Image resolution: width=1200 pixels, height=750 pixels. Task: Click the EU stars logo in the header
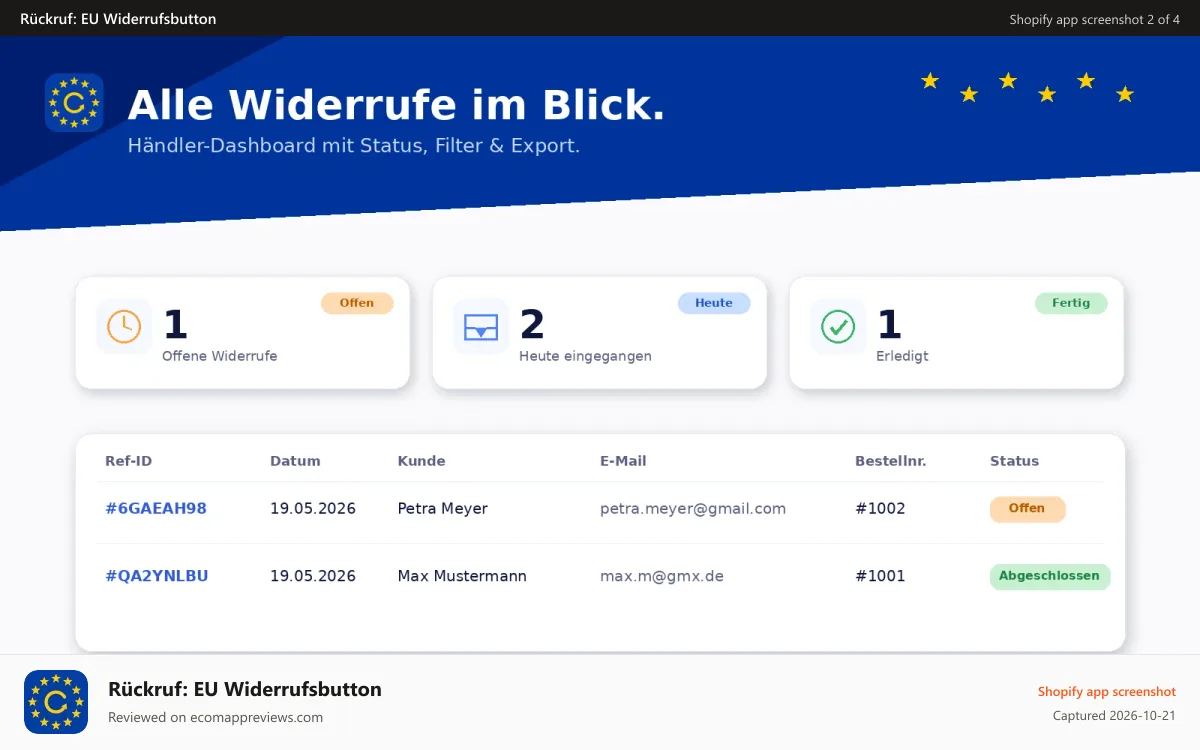[74, 102]
